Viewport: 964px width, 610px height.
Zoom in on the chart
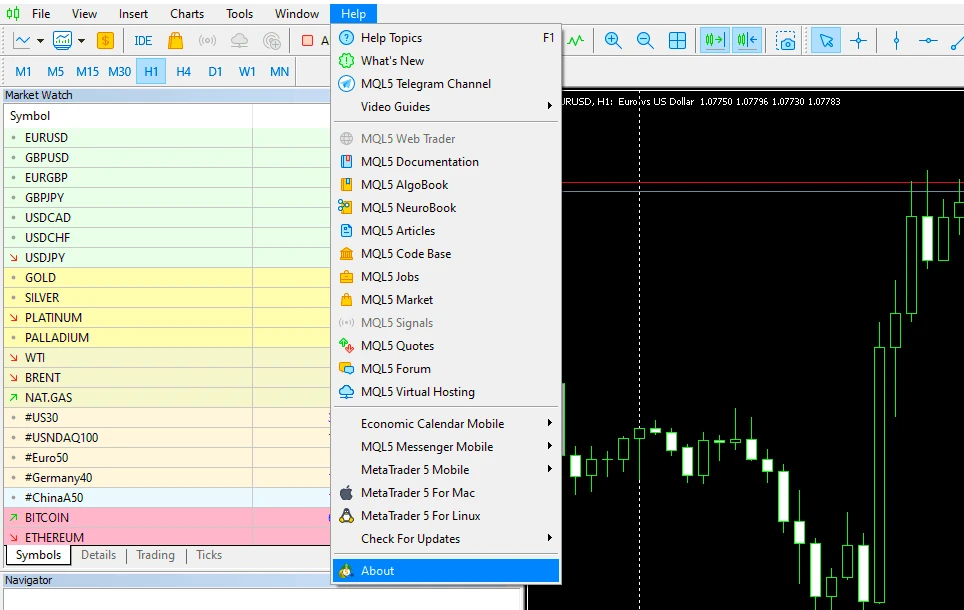click(x=613, y=41)
